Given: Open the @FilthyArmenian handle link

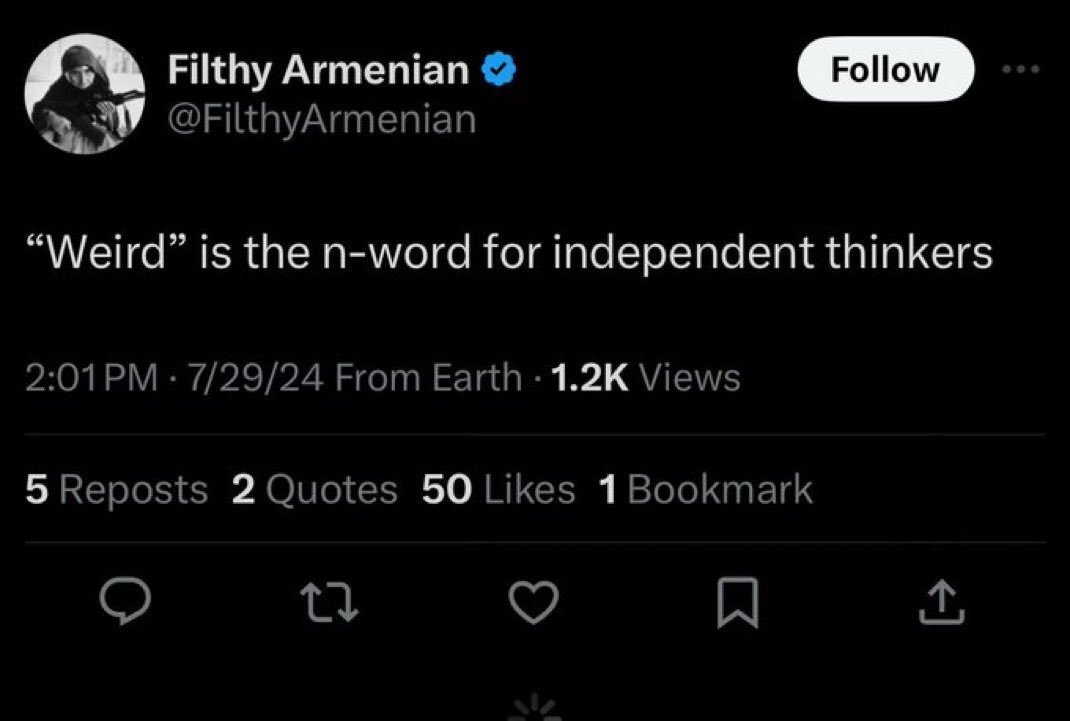Looking at the screenshot, I should (x=321, y=120).
